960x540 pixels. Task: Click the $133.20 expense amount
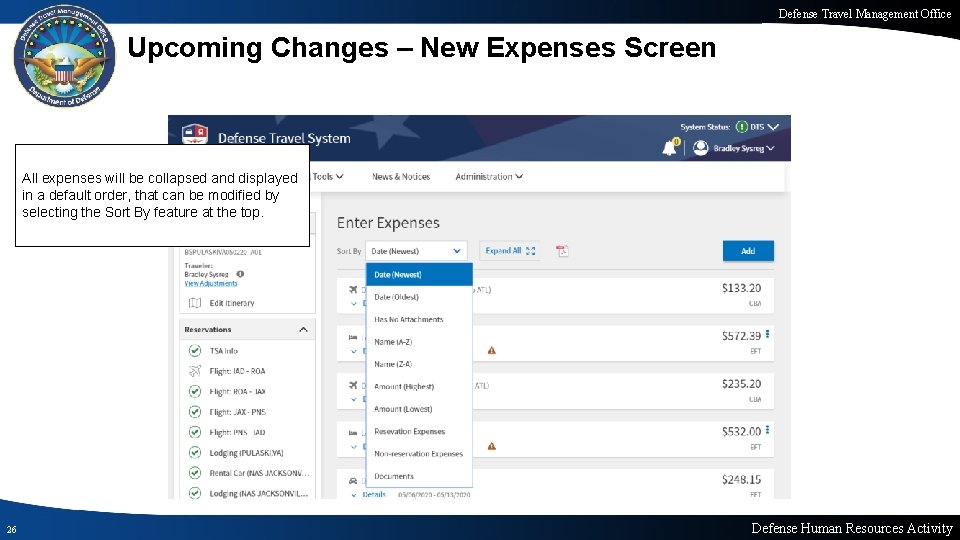click(x=741, y=288)
